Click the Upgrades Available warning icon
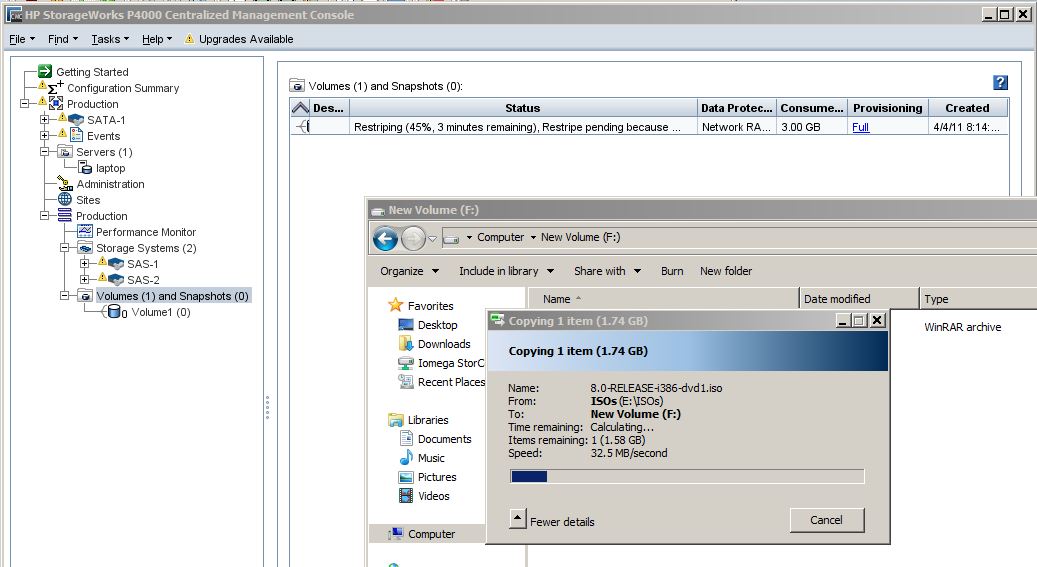Screen dimensions: 1037x567 [189, 39]
